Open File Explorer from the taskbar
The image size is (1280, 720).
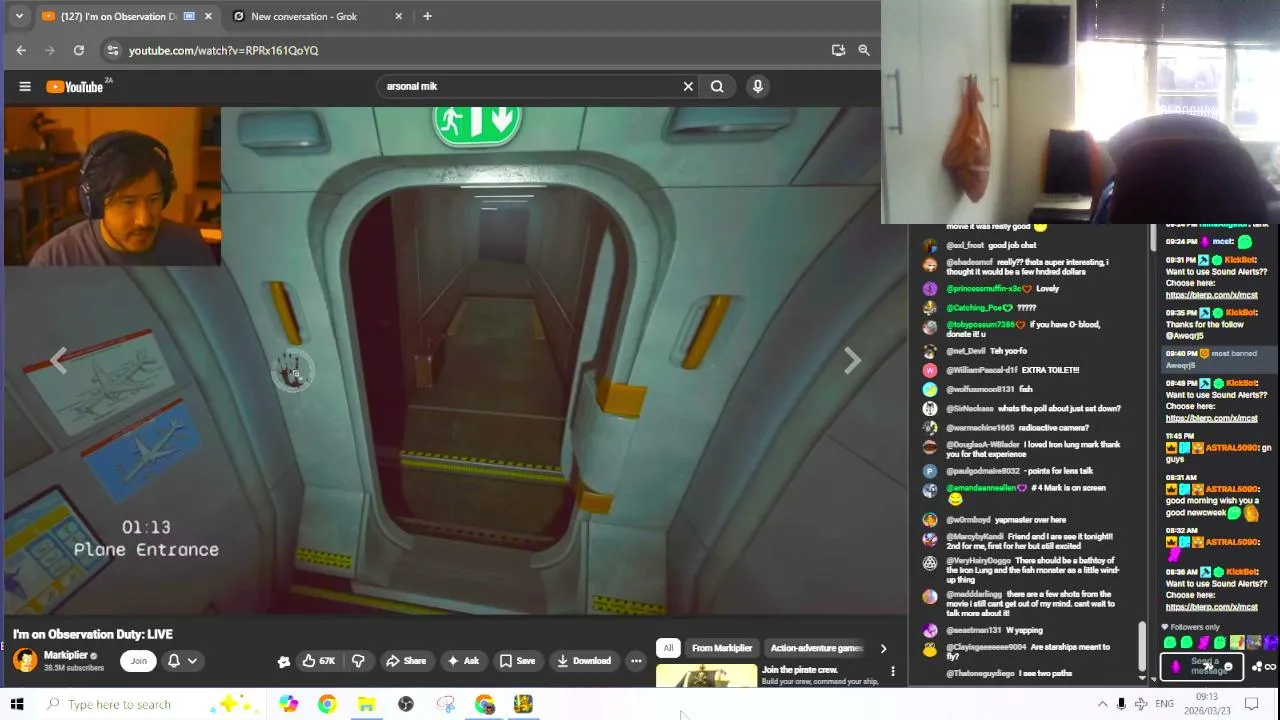click(x=366, y=704)
